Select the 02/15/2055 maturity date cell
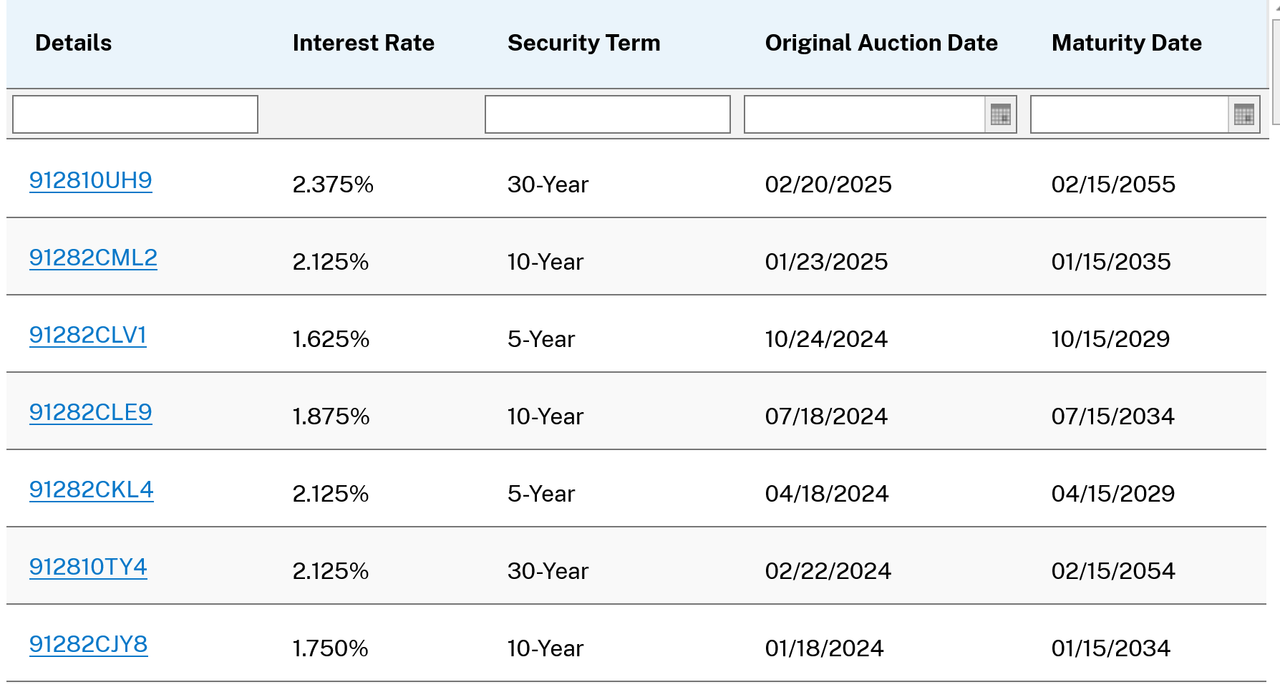Viewport: 1280px width, 684px height. coord(1113,185)
